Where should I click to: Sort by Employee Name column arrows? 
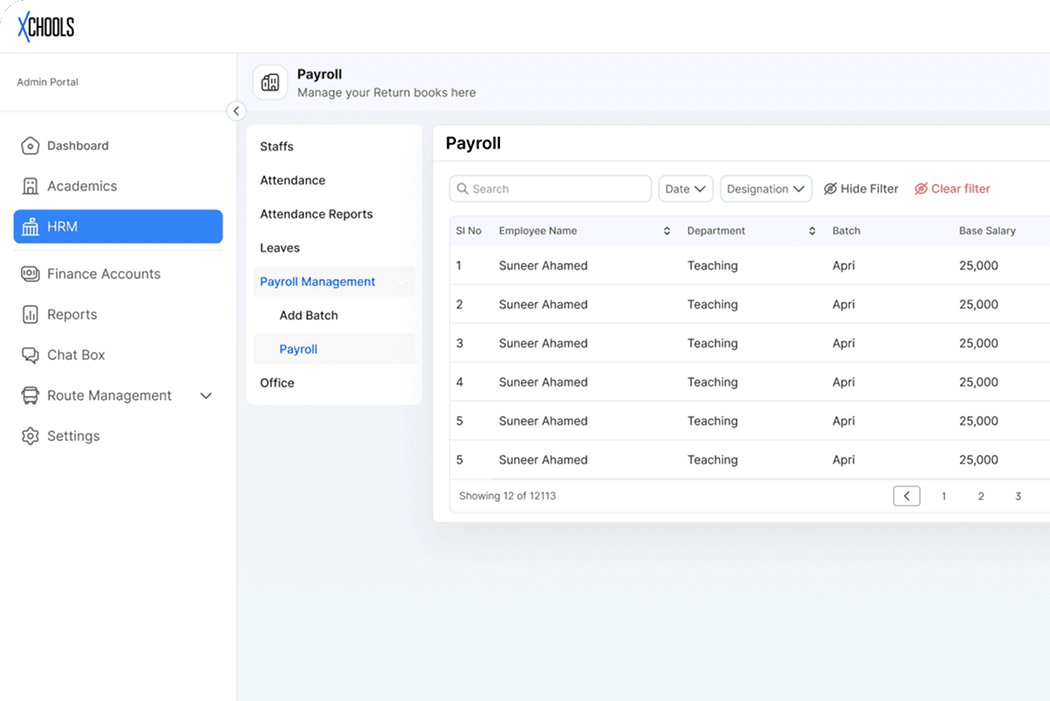pyautogui.click(x=667, y=231)
